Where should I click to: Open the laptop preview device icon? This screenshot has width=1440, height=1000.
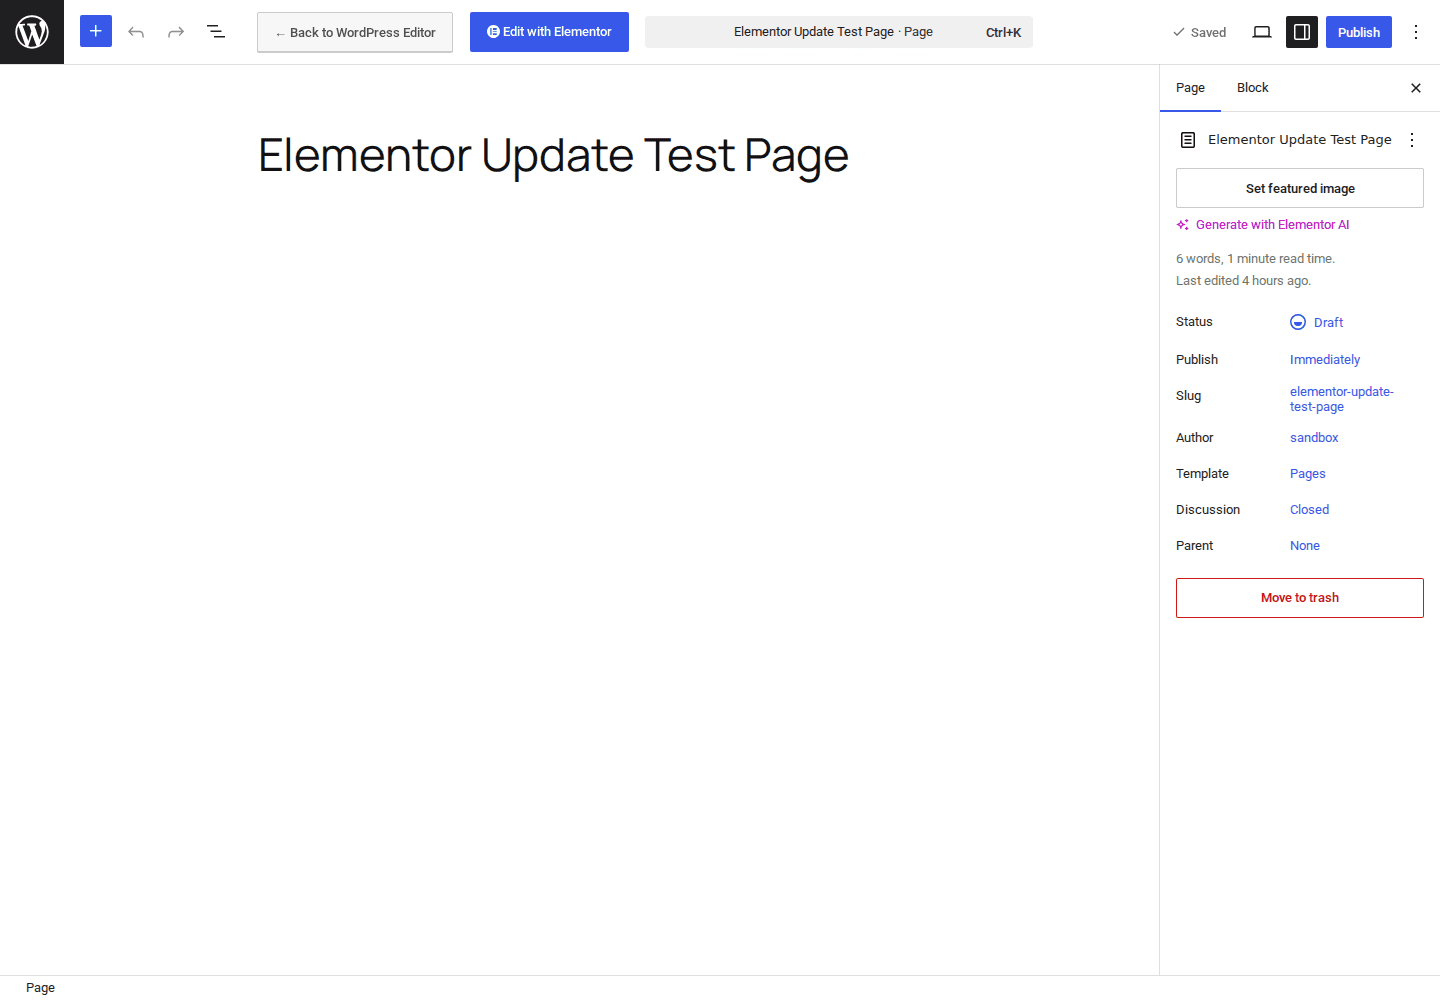pos(1262,32)
